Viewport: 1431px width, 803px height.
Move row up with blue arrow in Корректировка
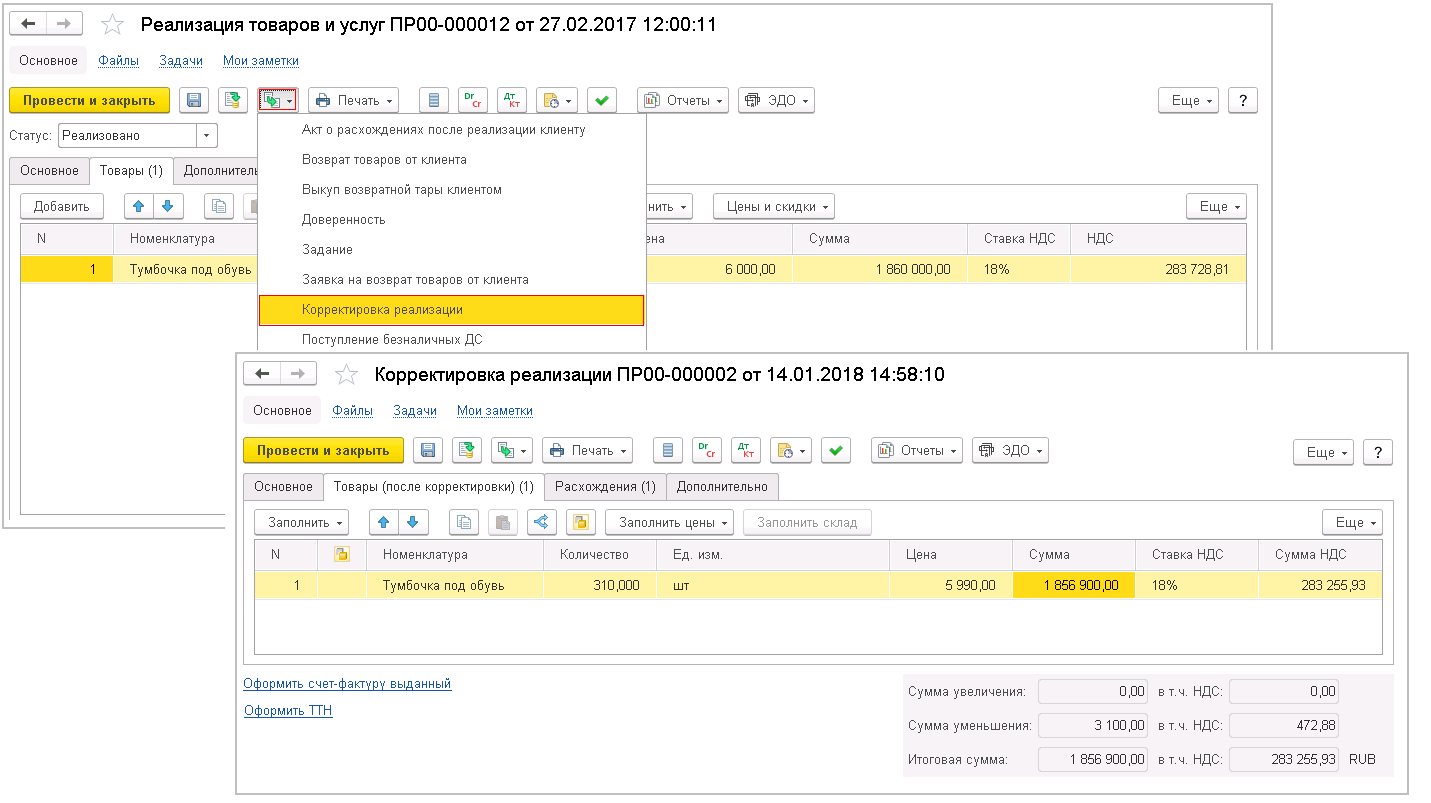pos(384,522)
